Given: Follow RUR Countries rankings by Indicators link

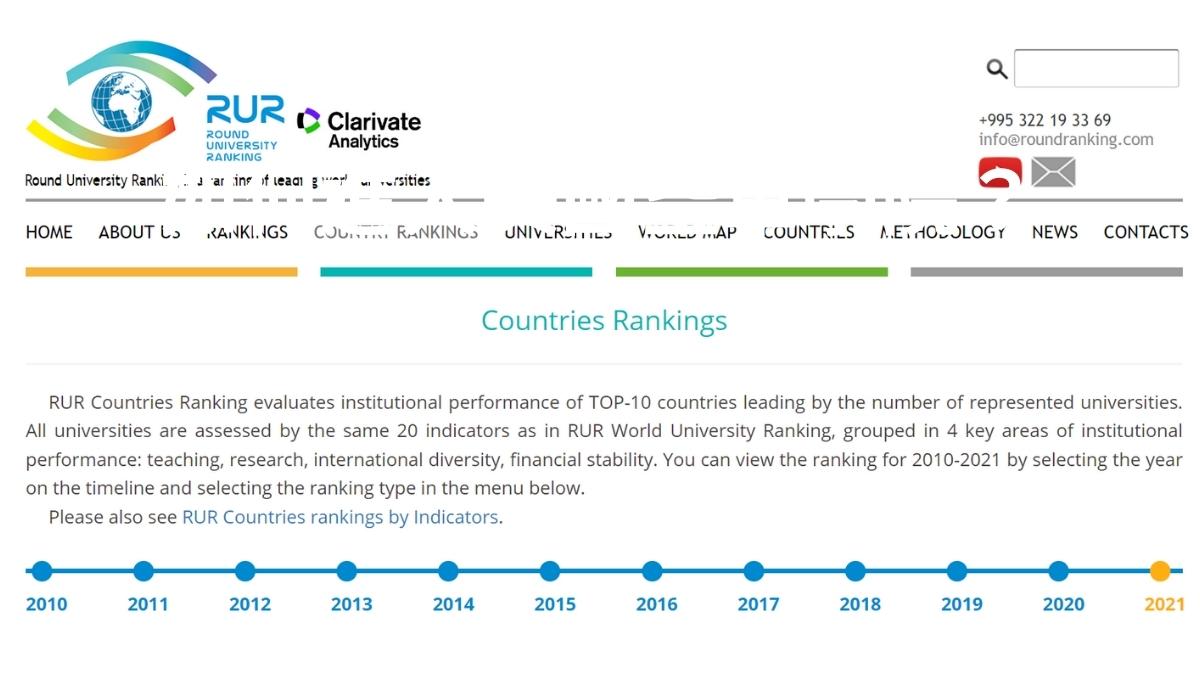Looking at the screenshot, I should [x=340, y=517].
